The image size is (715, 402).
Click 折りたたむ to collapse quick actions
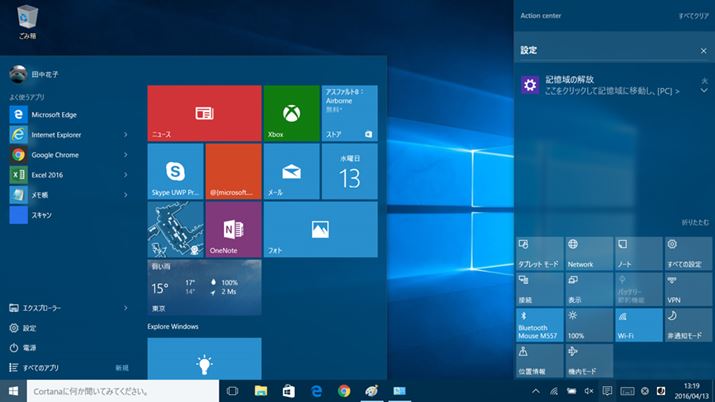(694, 221)
